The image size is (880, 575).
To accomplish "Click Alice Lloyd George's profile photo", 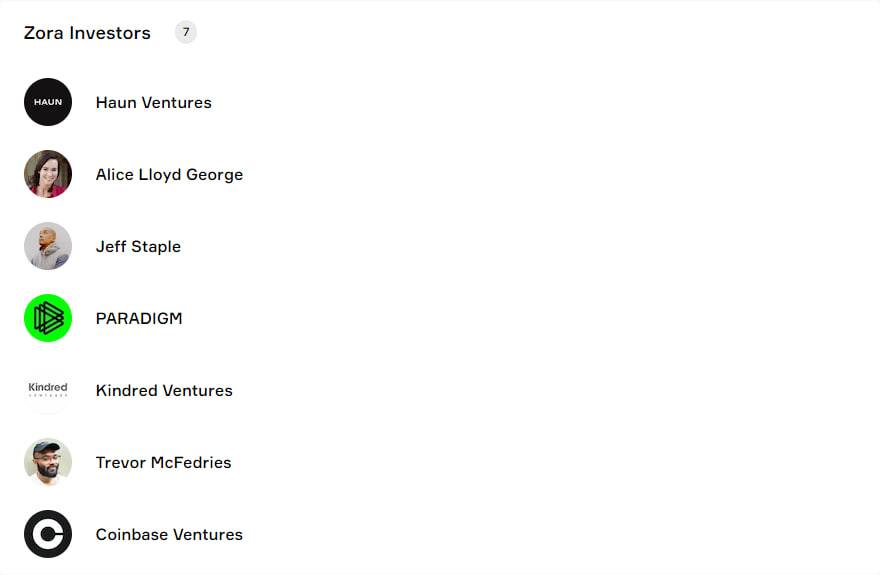I will point(48,174).
